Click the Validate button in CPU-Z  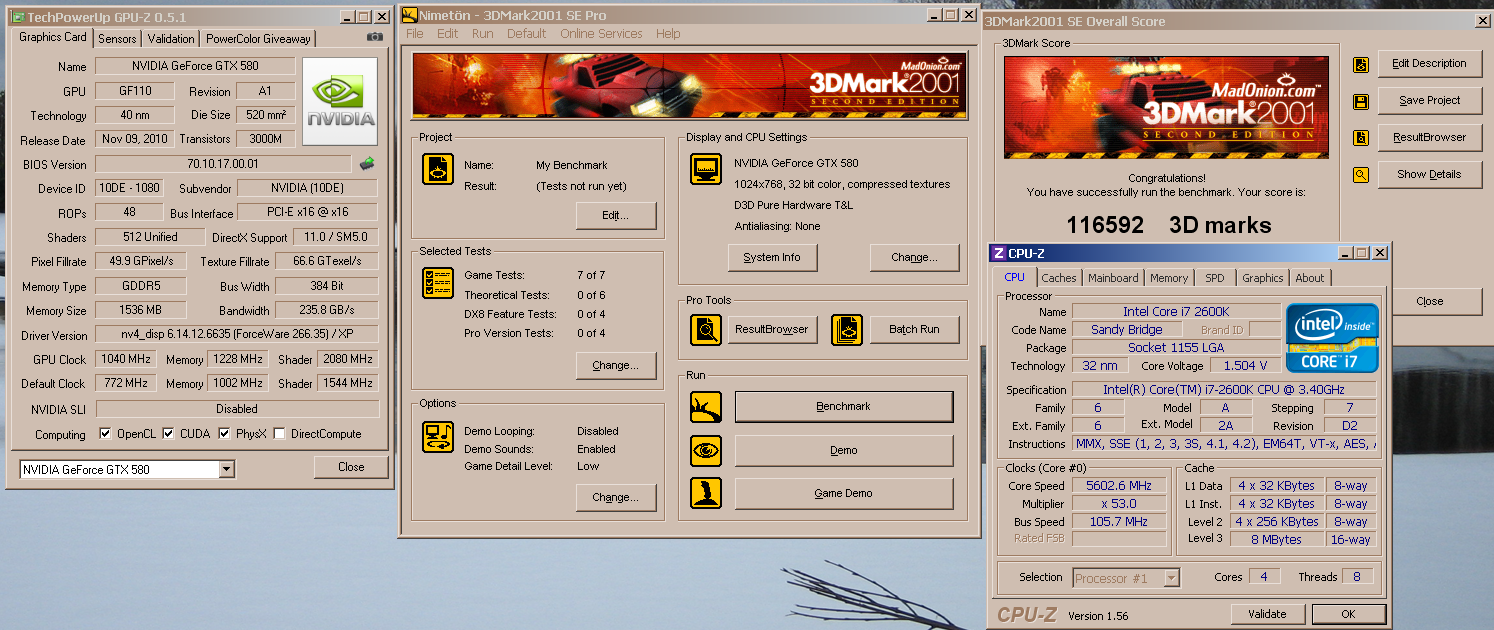(x=1267, y=614)
